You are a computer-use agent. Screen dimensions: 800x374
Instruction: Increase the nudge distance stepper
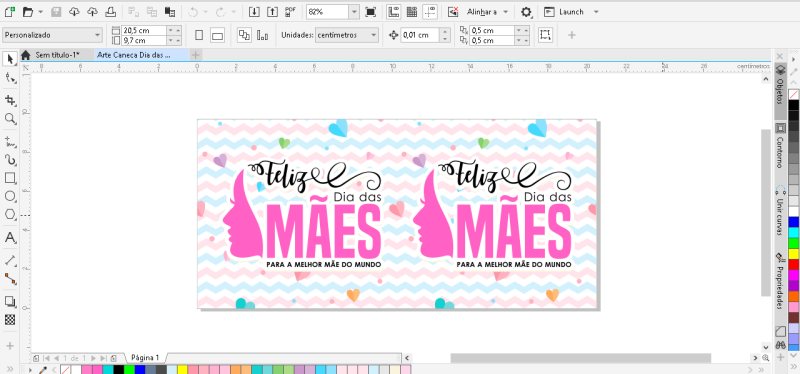(x=445, y=32)
